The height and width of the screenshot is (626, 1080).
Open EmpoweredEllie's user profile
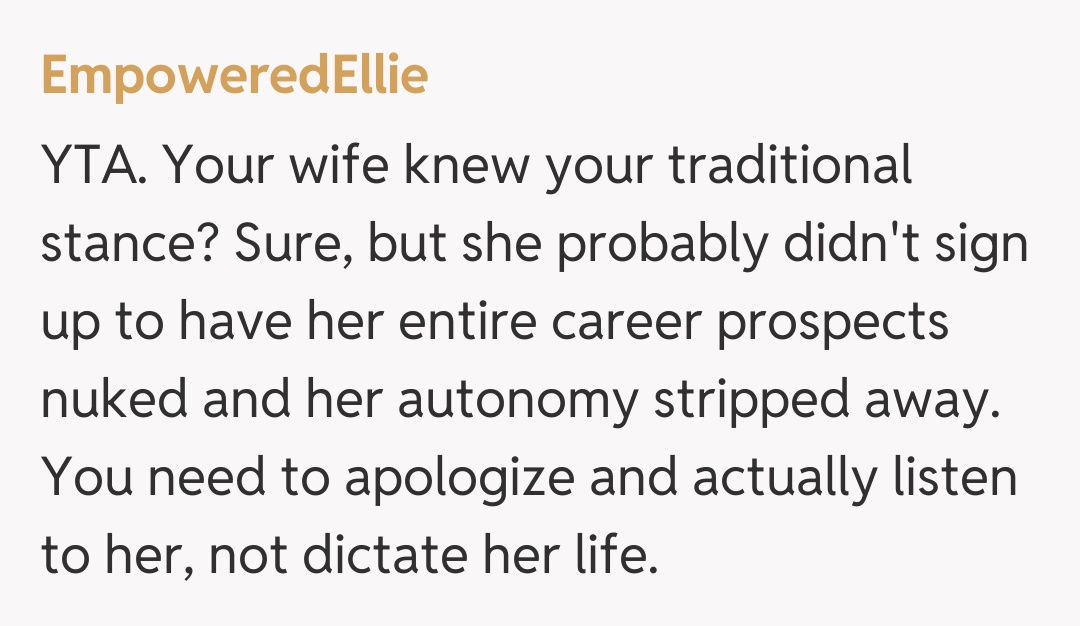click(235, 77)
